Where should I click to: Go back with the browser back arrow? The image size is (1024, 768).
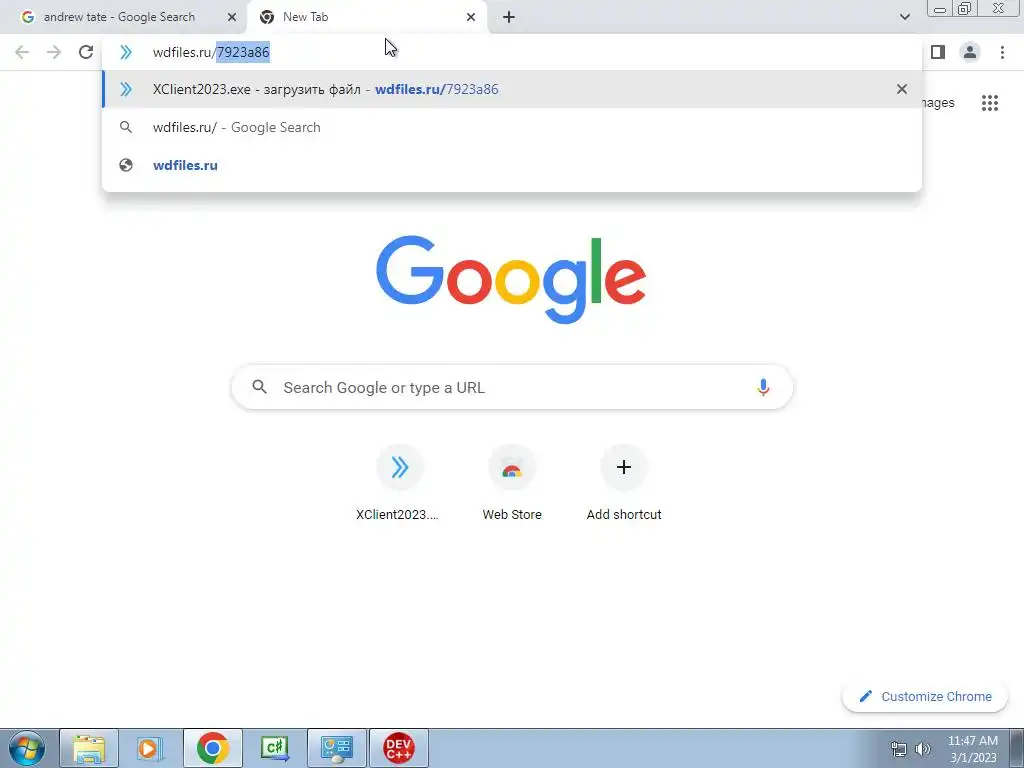(22, 52)
